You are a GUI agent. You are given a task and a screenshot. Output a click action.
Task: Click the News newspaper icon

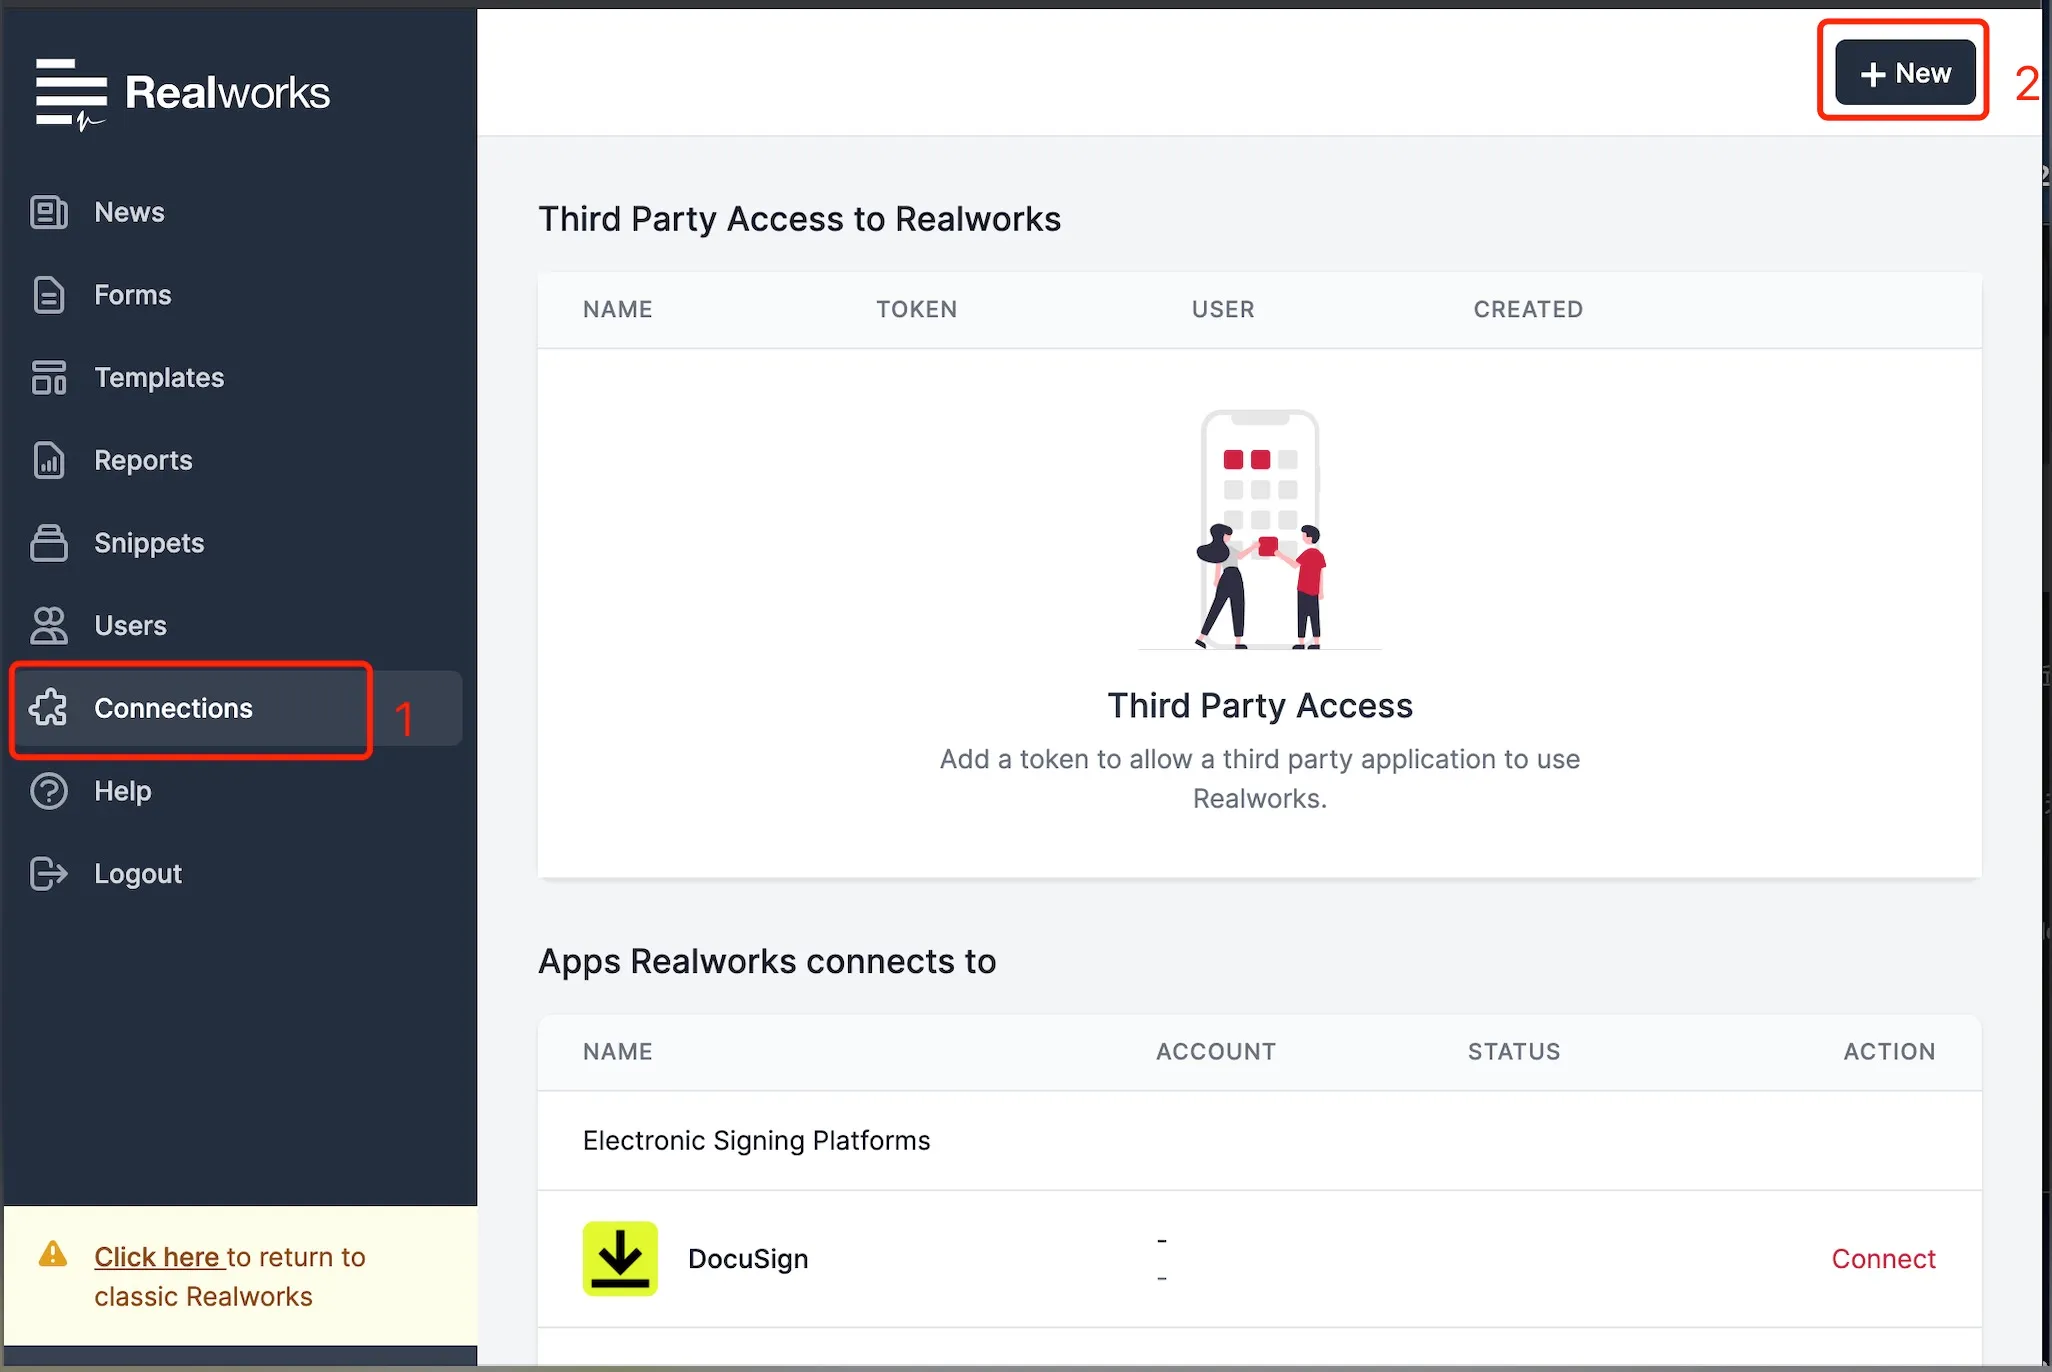pos(48,212)
